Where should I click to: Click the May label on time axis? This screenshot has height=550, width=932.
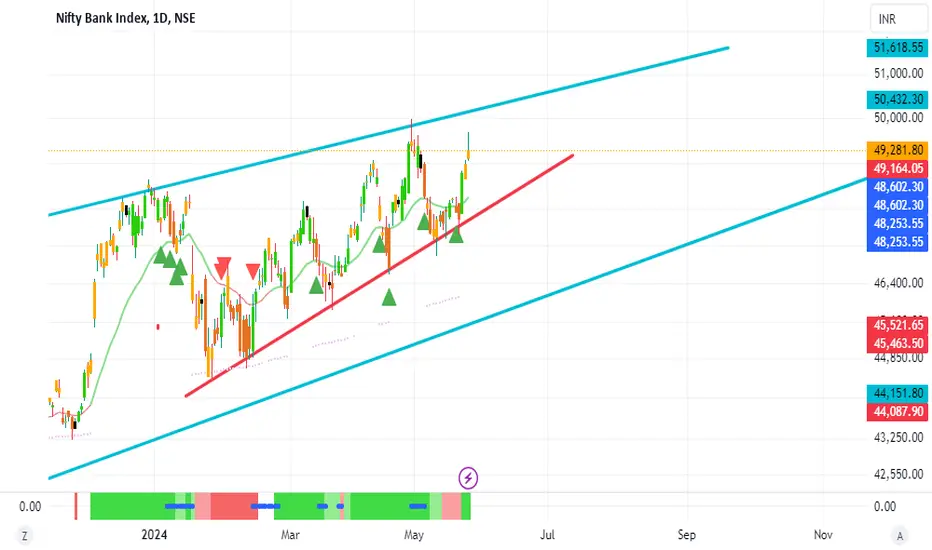414,535
